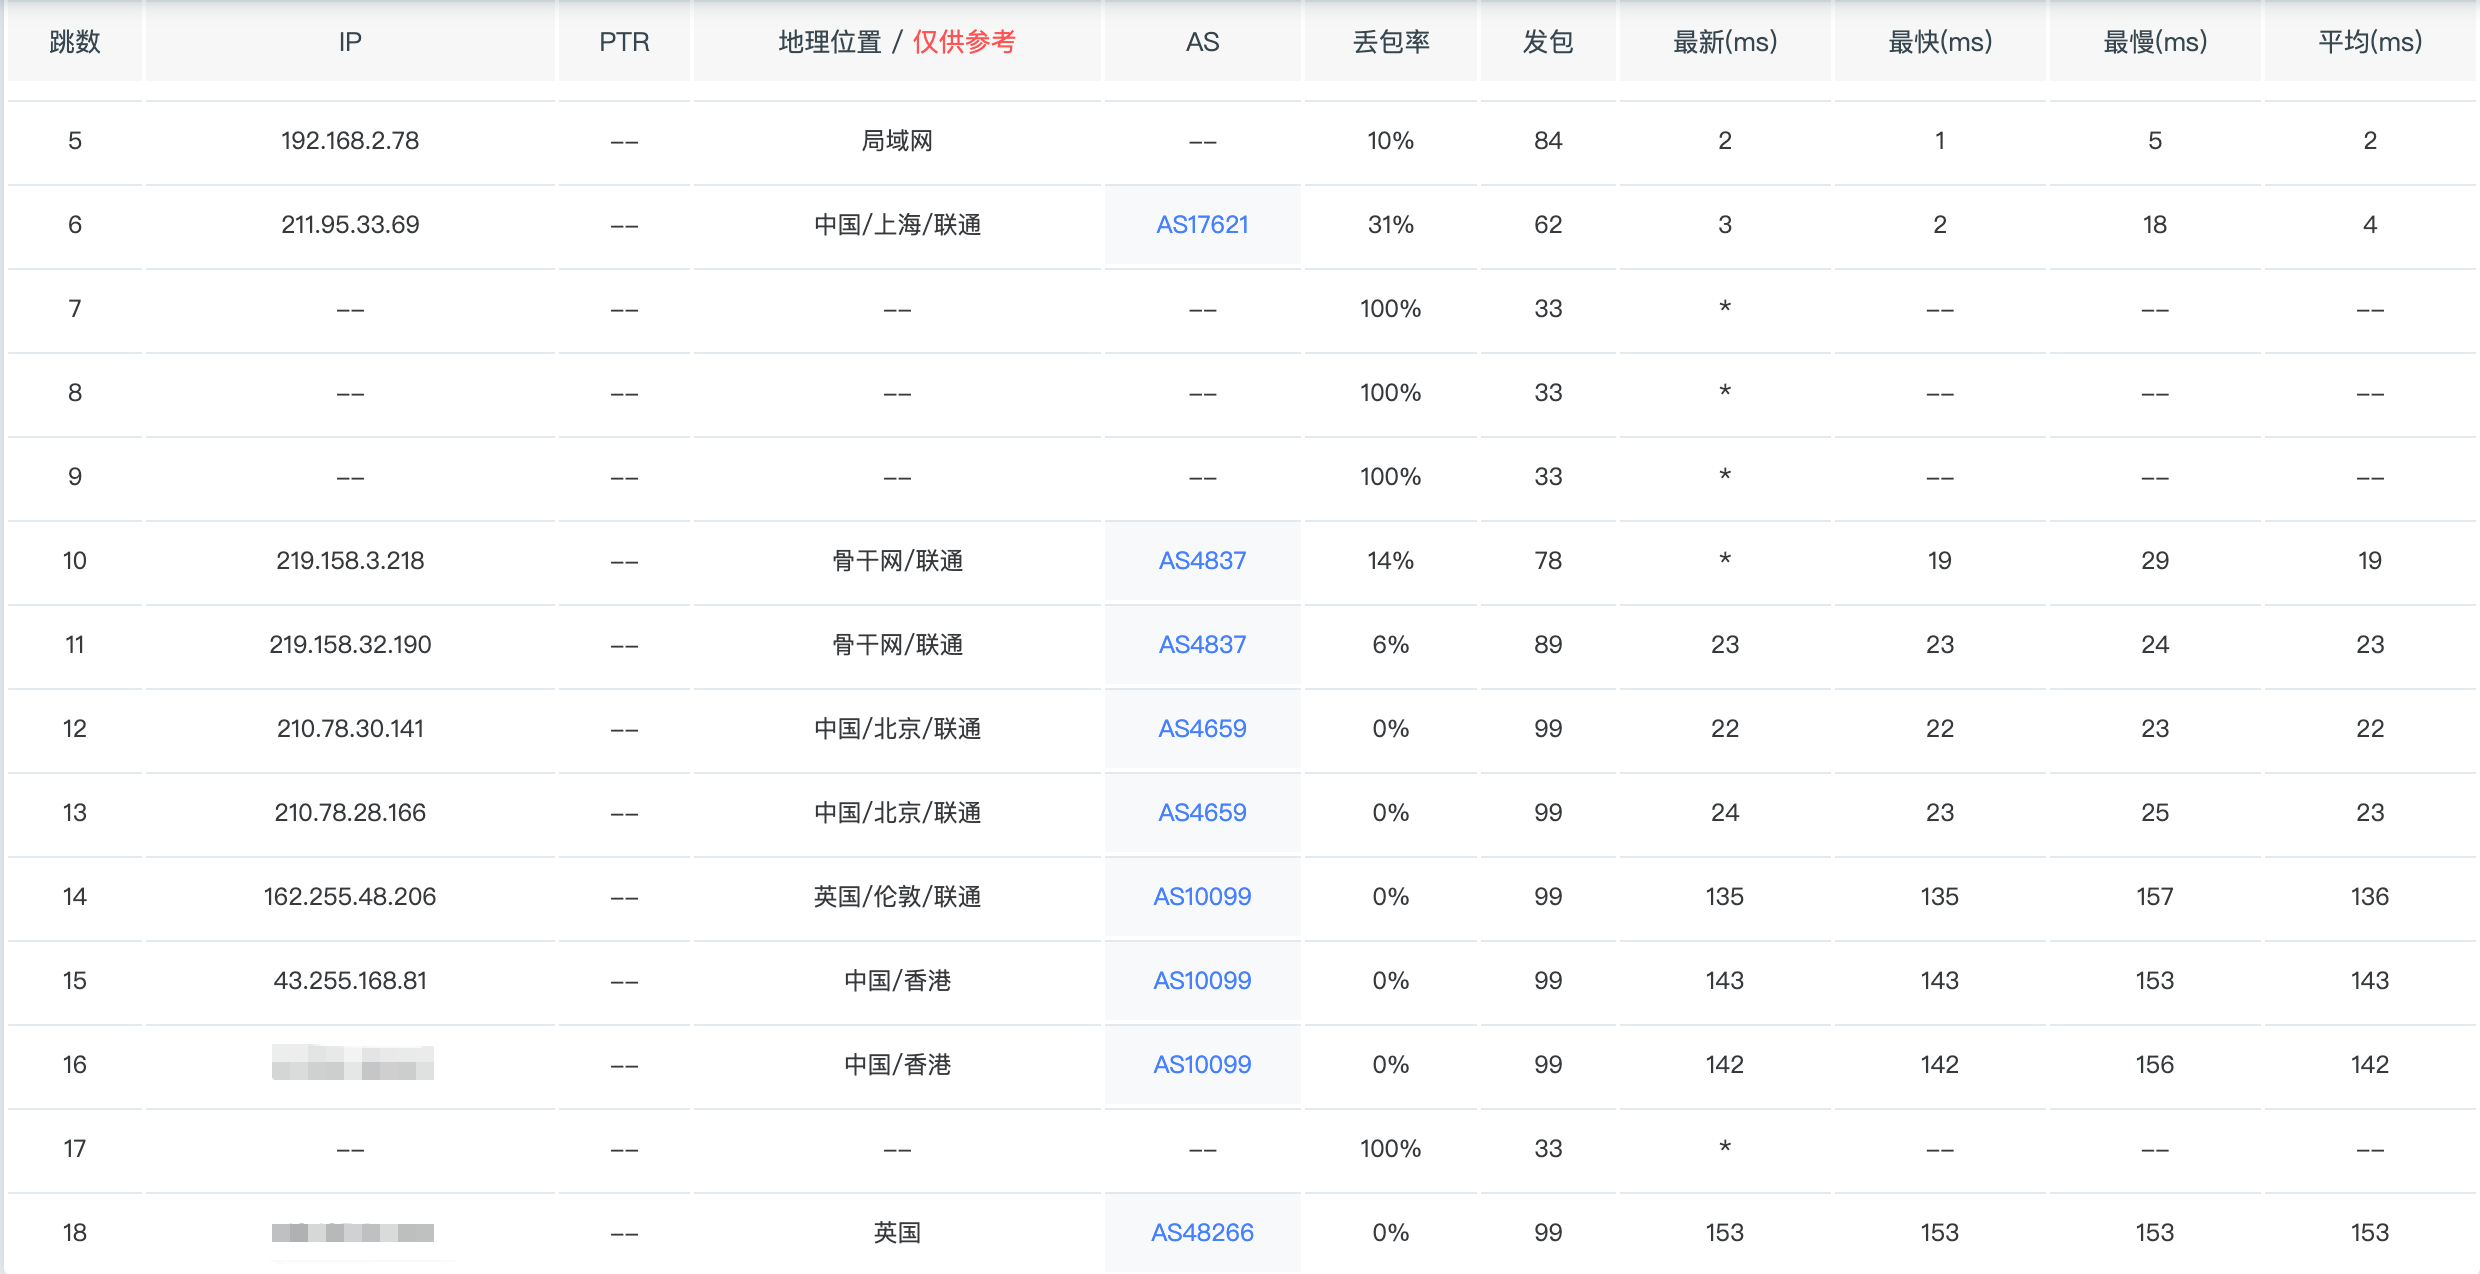Click the 仅供参考 red label
This screenshot has width=2480, height=1274.
point(964,42)
